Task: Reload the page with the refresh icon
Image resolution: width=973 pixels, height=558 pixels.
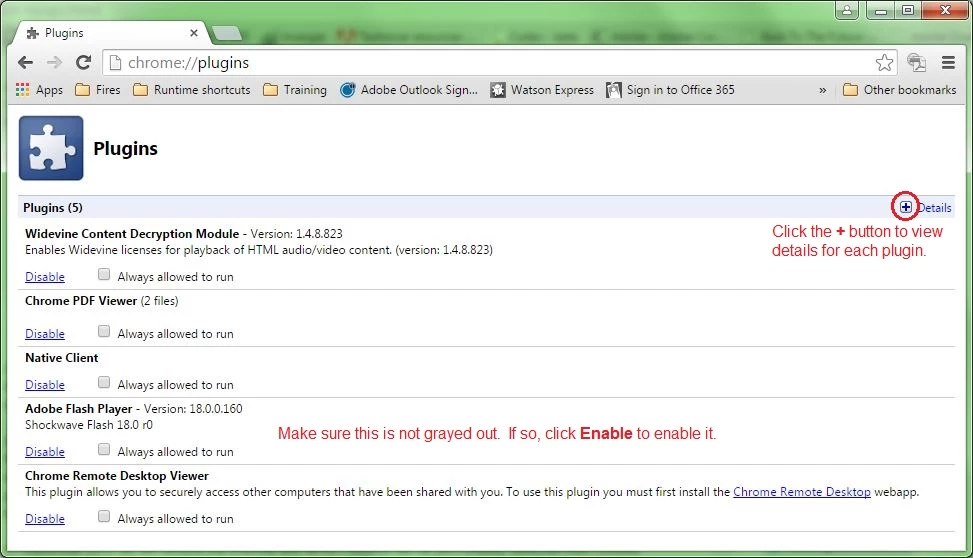Action: pyautogui.click(x=83, y=62)
